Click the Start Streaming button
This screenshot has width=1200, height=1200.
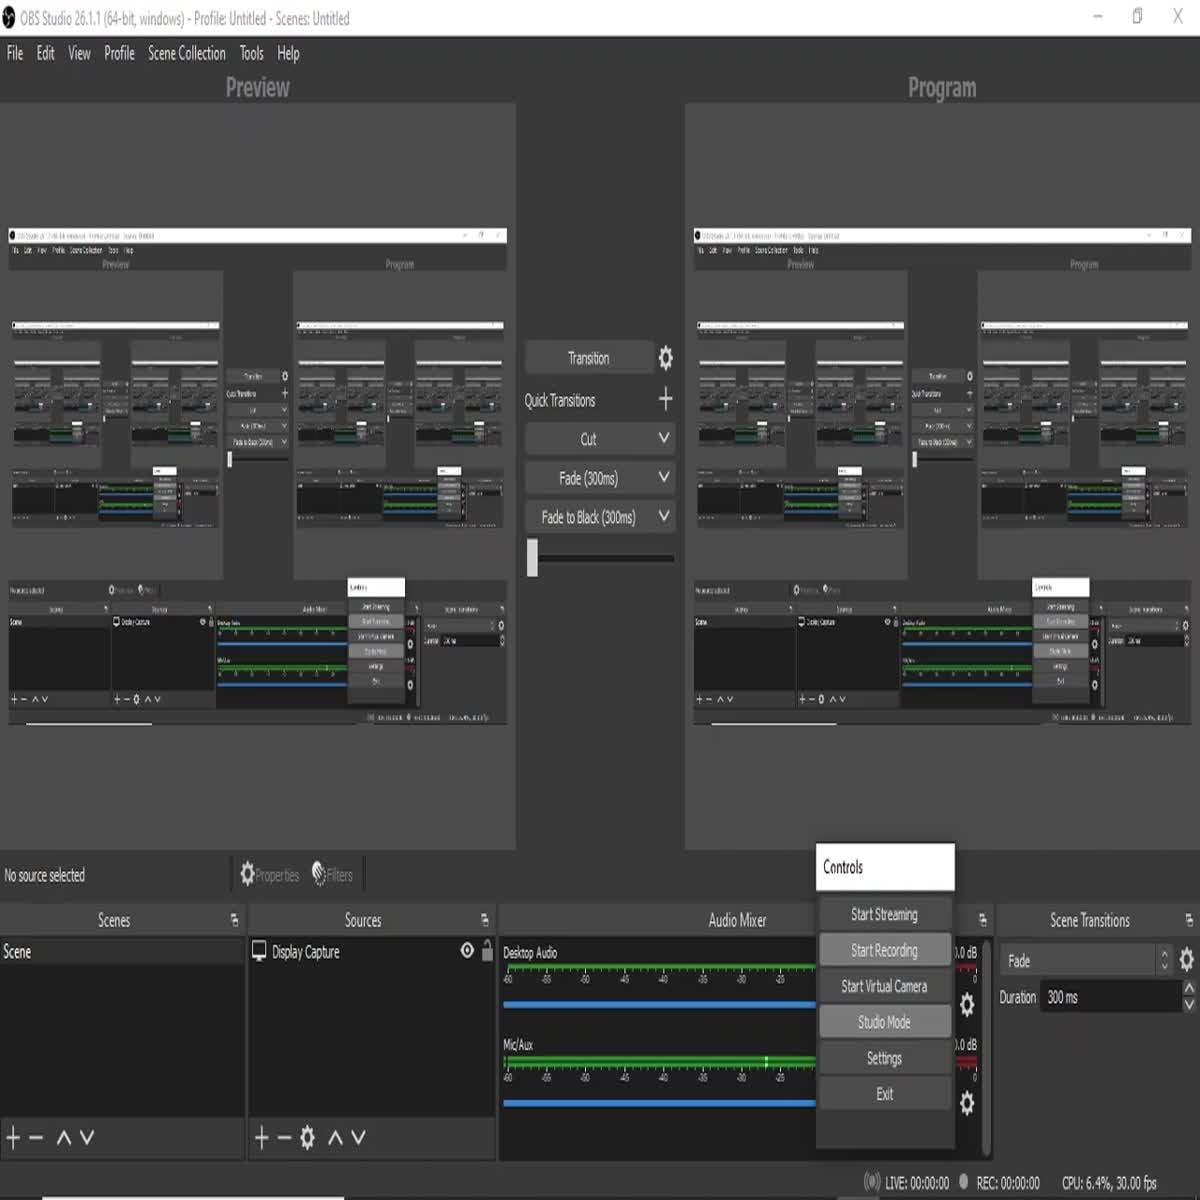tap(884, 914)
